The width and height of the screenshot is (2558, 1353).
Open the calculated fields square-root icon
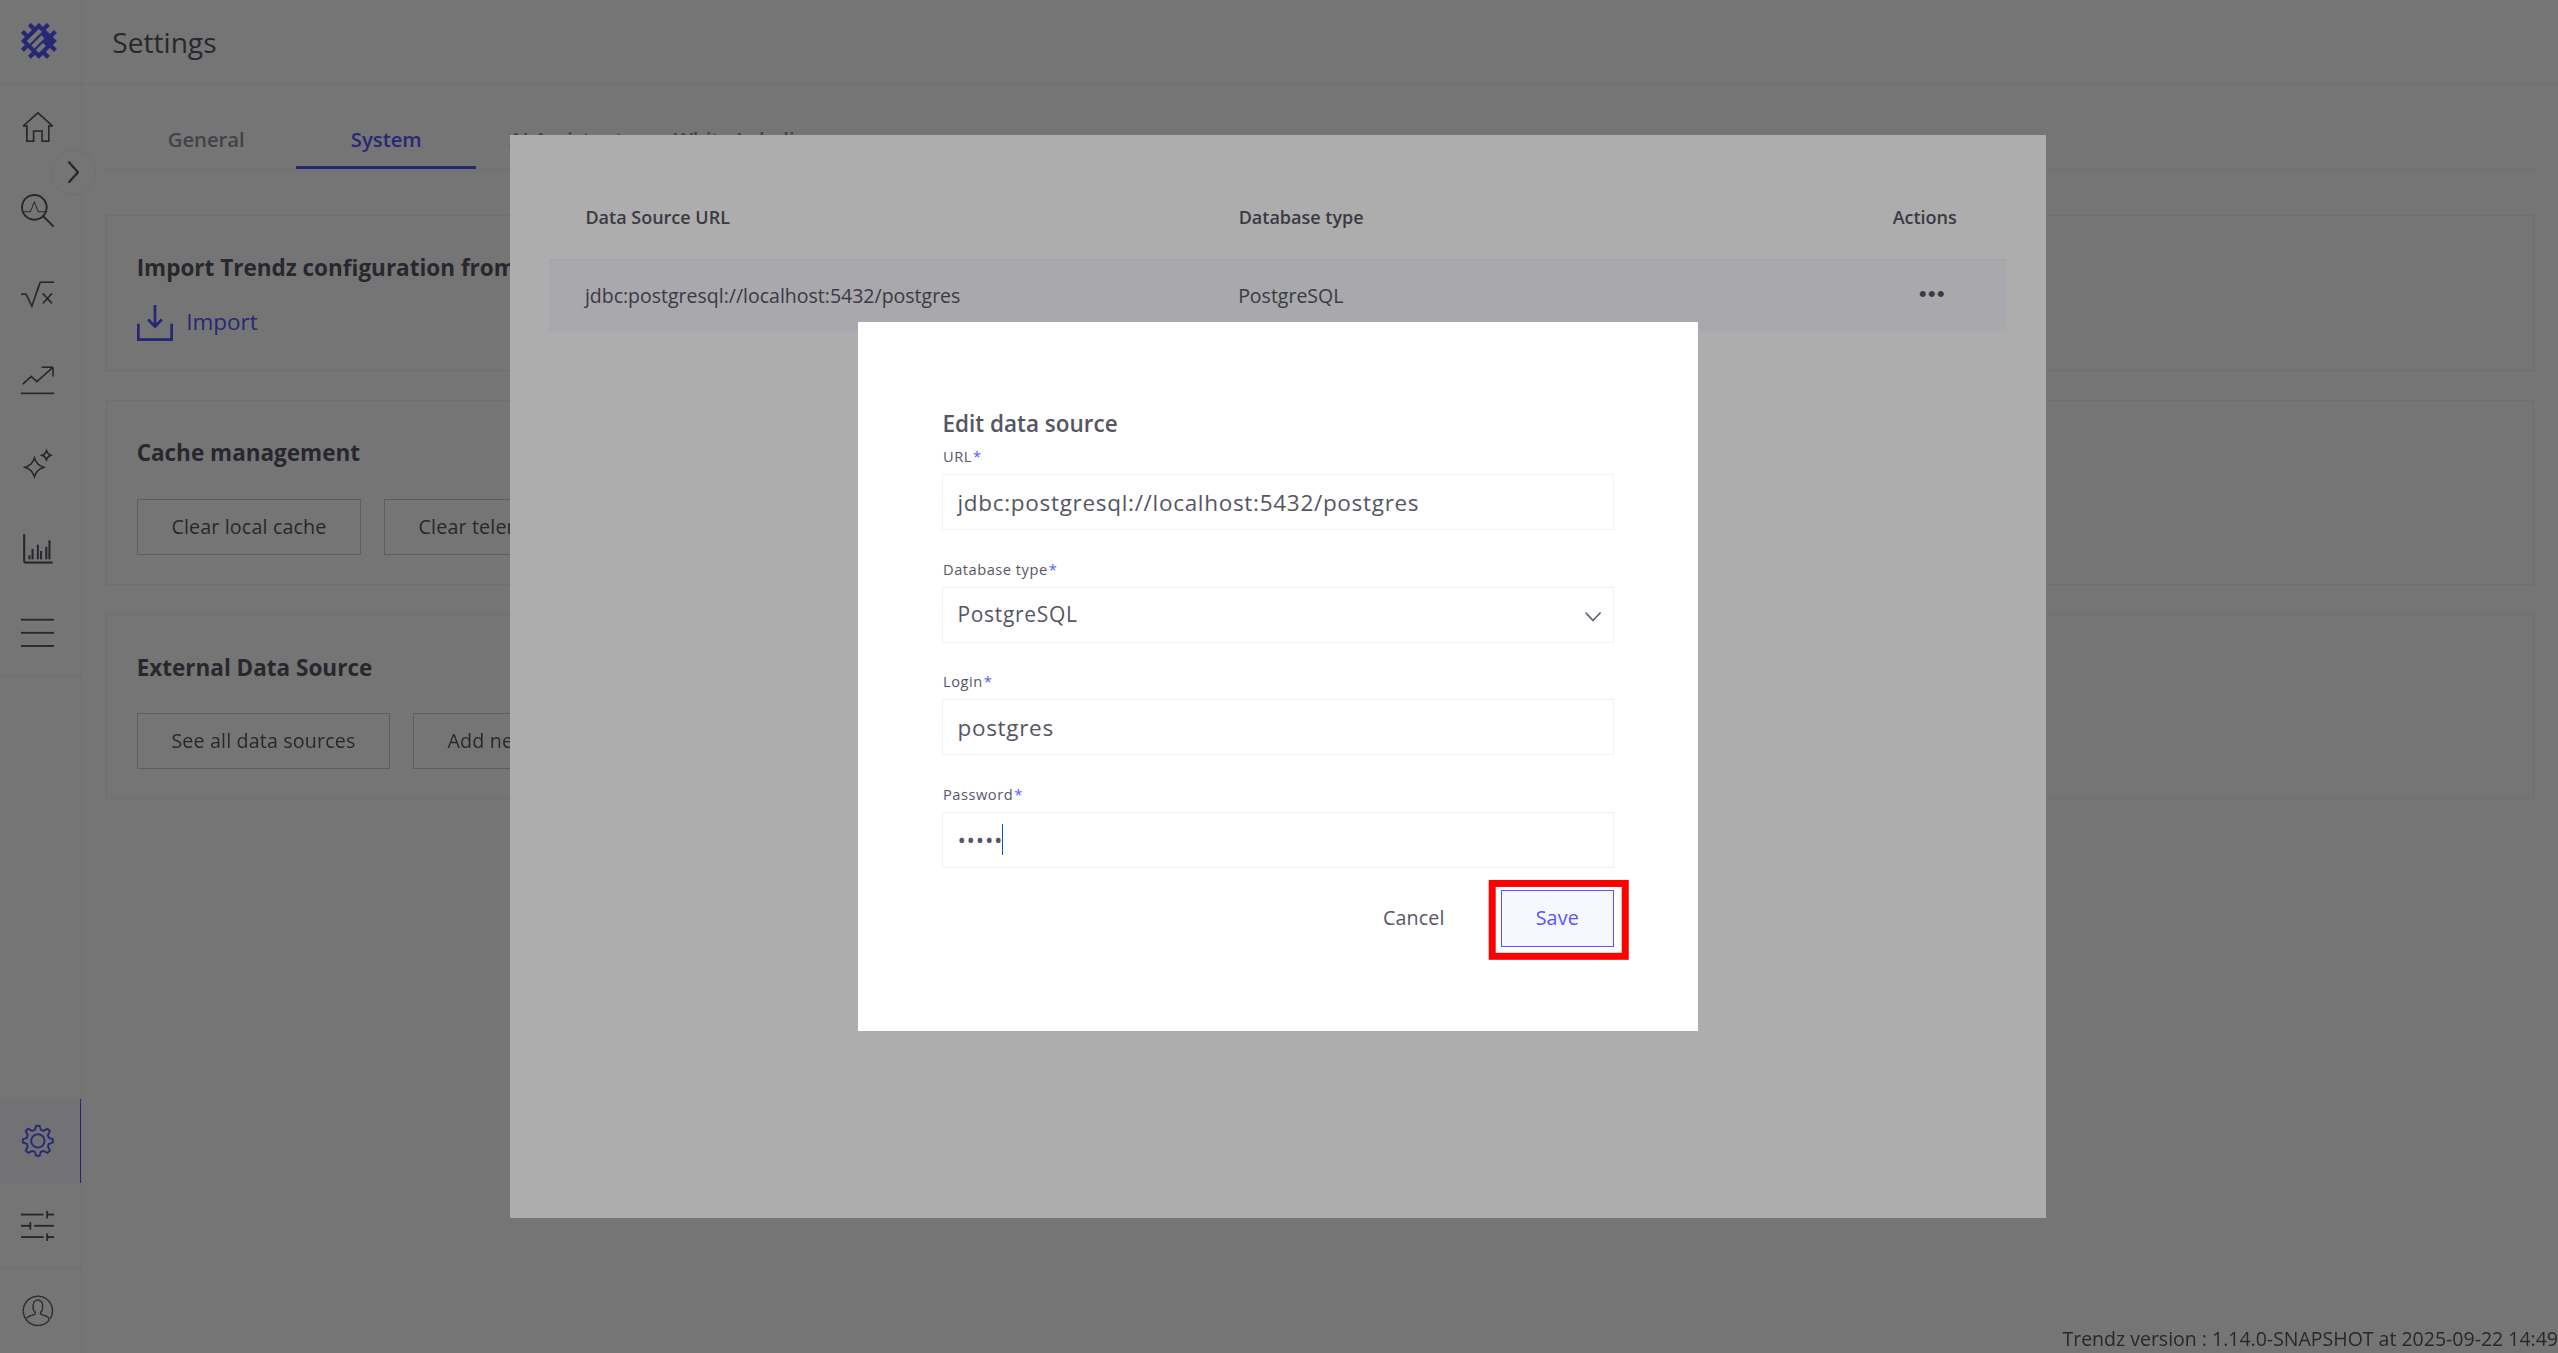[38, 295]
